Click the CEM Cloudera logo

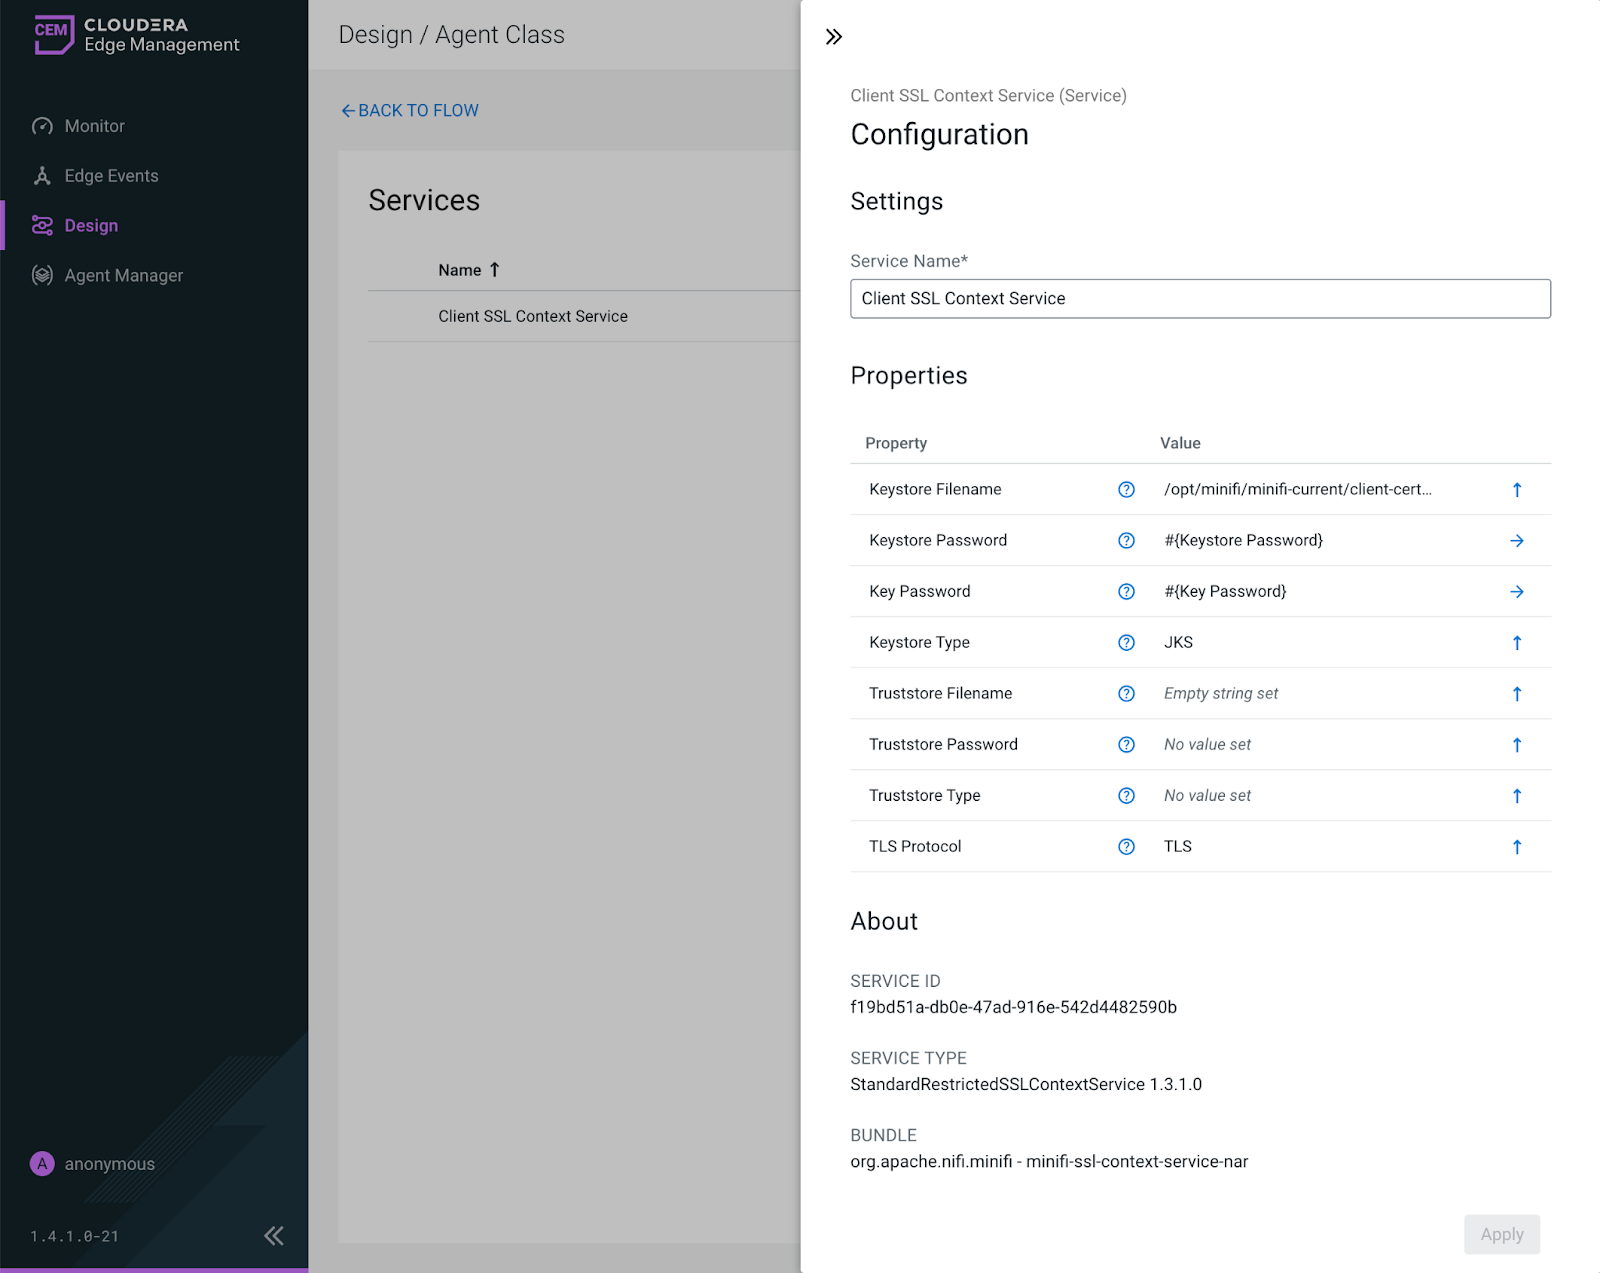click(x=54, y=34)
